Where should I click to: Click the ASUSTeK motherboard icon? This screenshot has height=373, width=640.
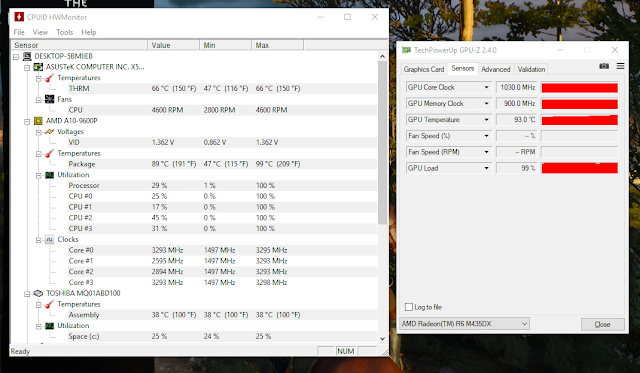[38, 67]
